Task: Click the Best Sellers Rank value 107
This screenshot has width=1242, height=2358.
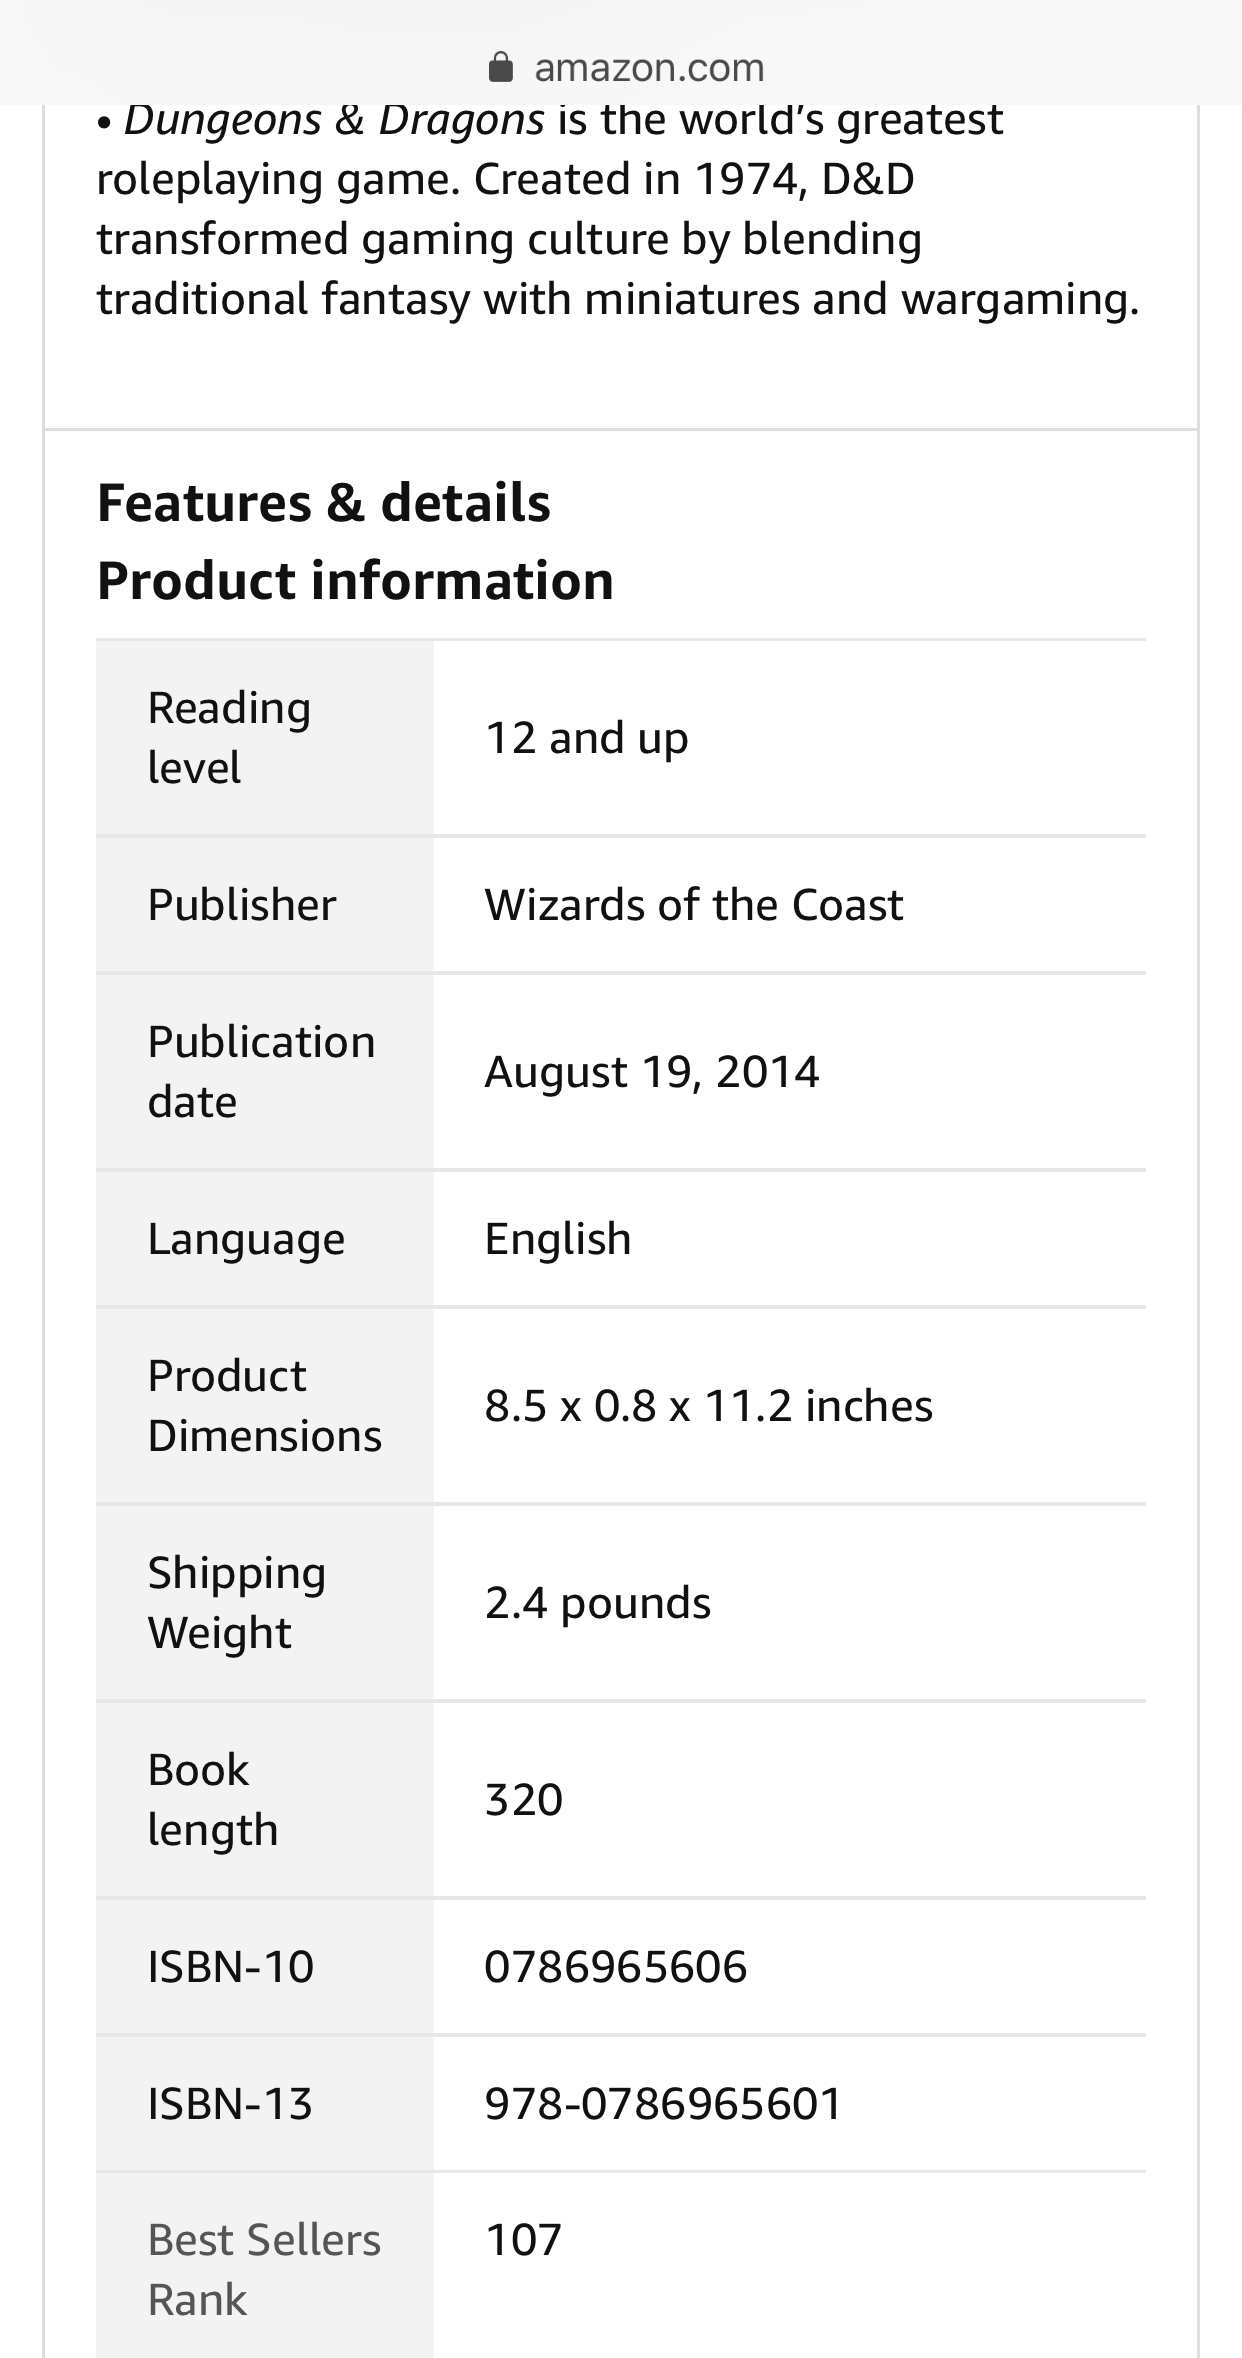Action: coord(524,2239)
